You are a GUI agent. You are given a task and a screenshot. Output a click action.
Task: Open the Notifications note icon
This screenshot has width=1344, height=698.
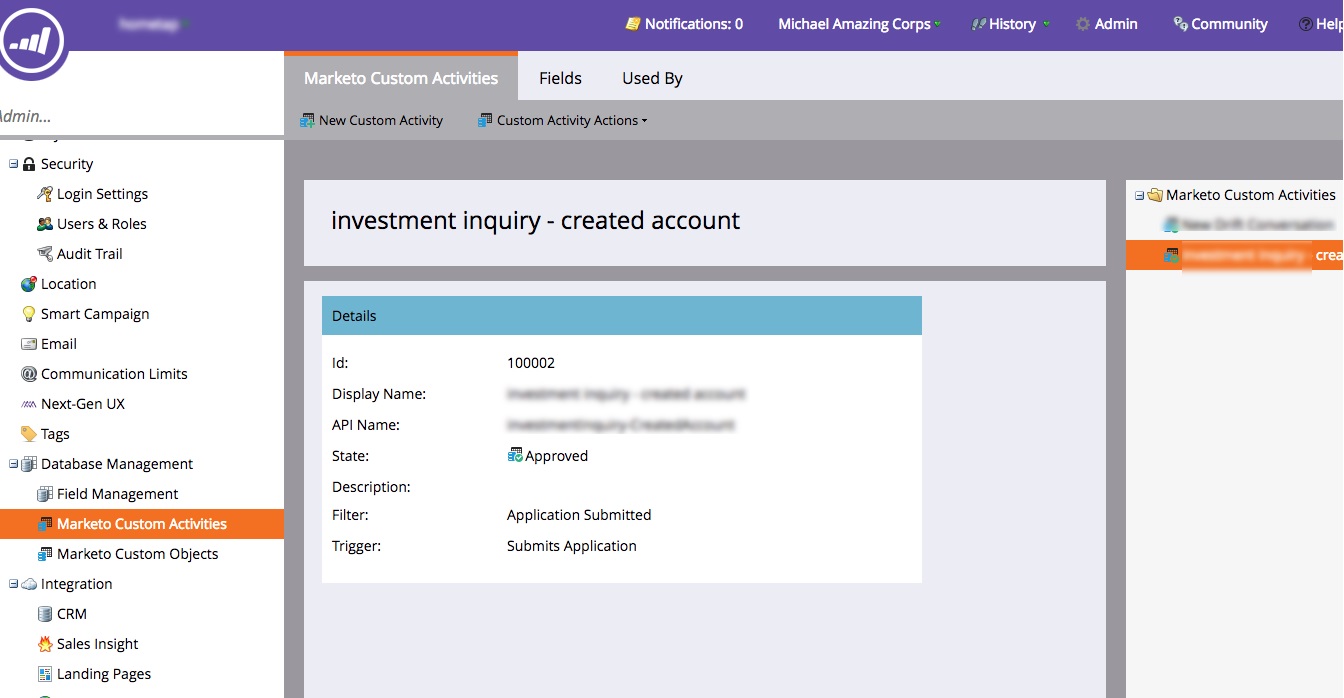[632, 24]
